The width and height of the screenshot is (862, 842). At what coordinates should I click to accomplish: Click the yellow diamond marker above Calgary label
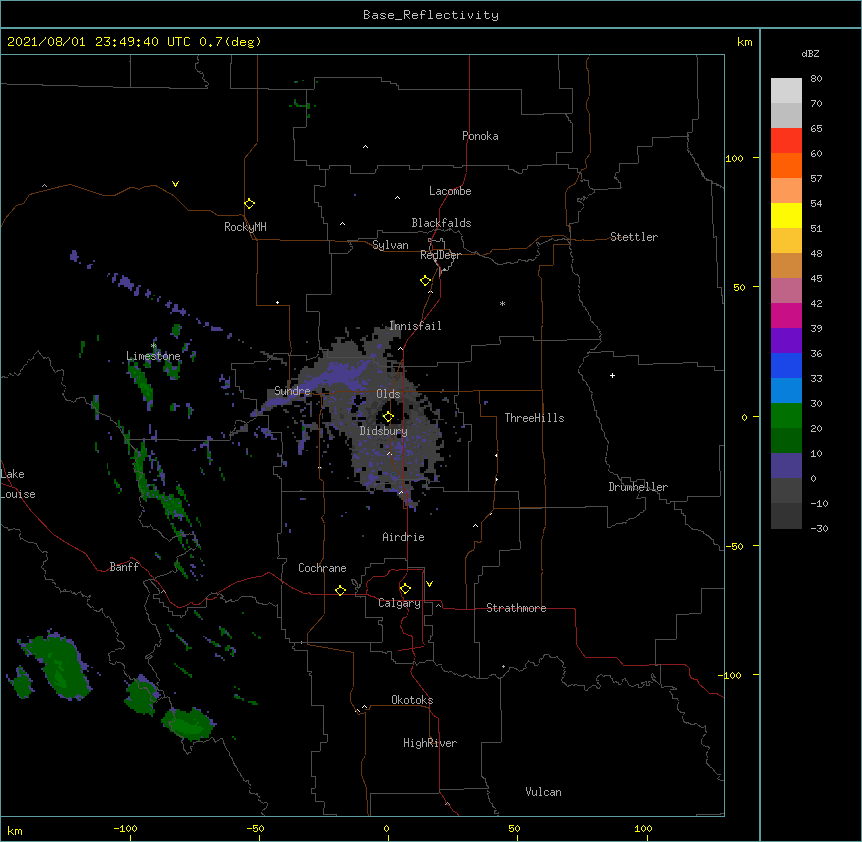tap(405, 589)
